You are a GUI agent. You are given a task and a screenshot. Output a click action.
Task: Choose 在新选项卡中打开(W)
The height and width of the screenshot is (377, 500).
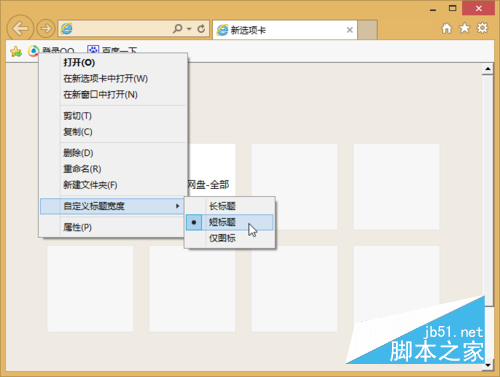(x=113, y=78)
